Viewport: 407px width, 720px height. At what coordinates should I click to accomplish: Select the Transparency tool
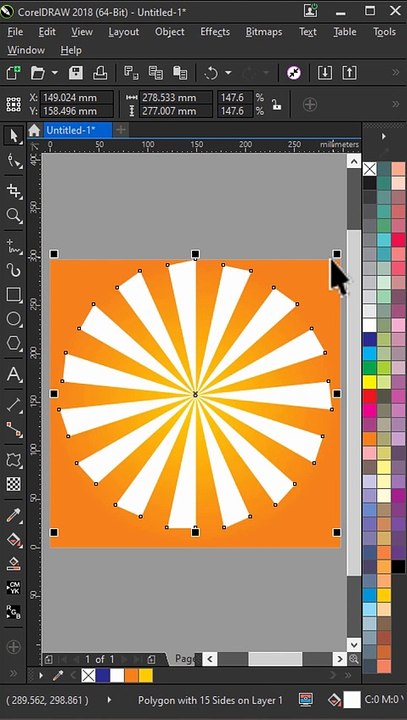(x=13, y=484)
